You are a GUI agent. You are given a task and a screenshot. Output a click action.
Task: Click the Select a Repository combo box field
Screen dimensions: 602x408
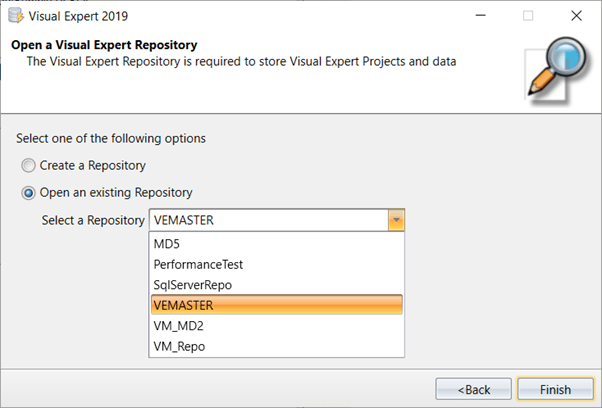[267, 220]
